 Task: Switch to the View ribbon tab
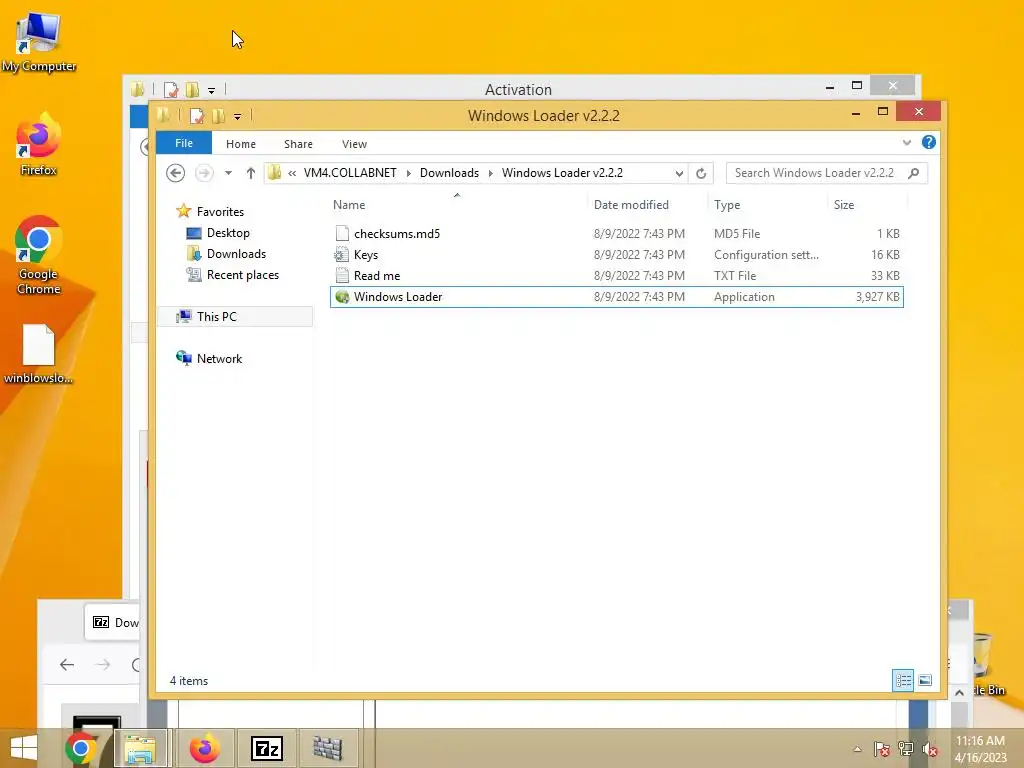point(354,144)
